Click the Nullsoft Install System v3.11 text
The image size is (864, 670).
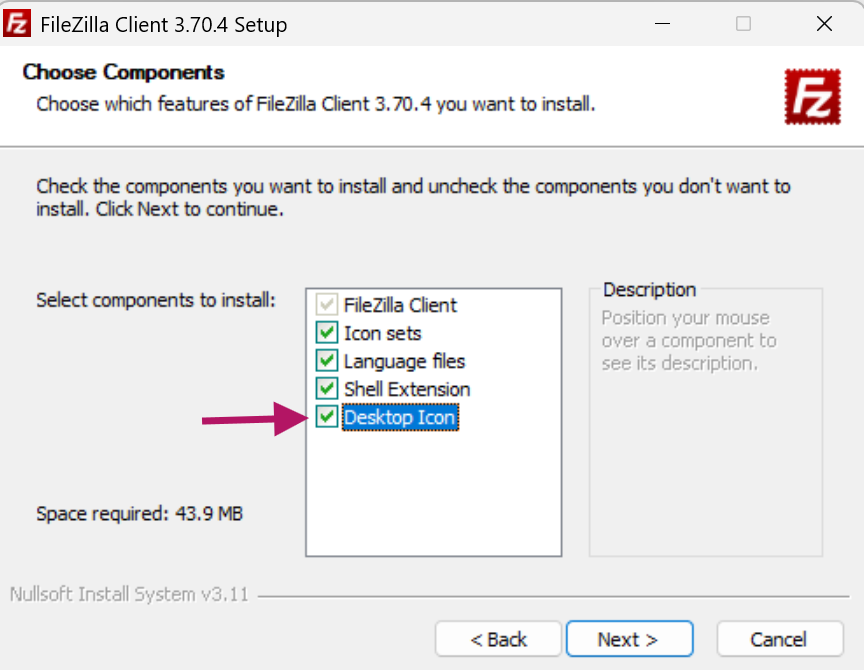[129, 594]
